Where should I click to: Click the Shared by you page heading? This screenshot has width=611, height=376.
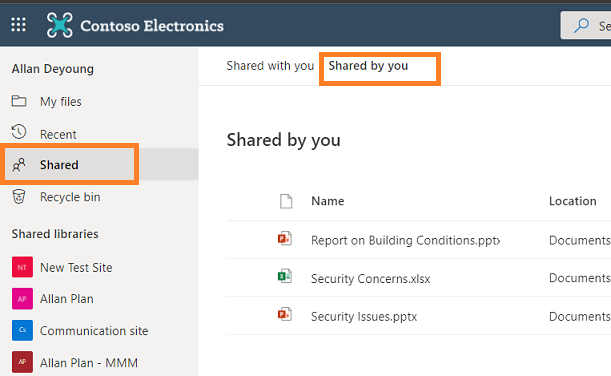tap(284, 140)
